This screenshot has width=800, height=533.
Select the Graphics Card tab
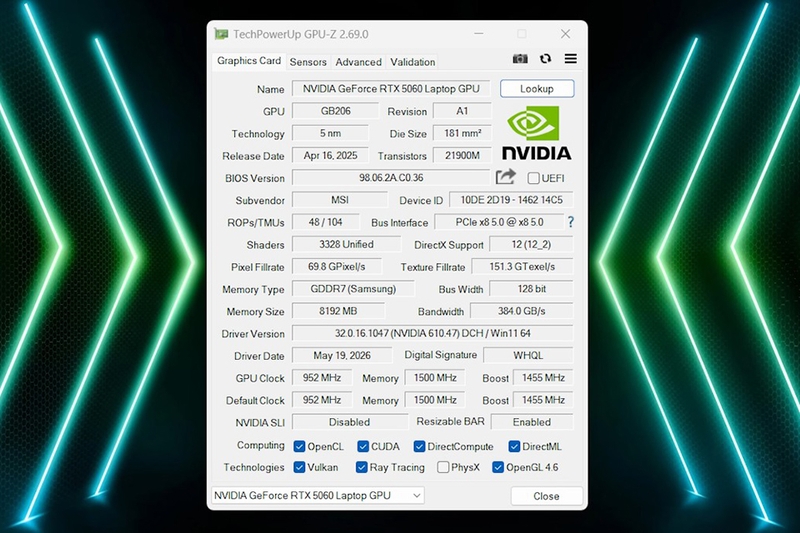click(249, 61)
